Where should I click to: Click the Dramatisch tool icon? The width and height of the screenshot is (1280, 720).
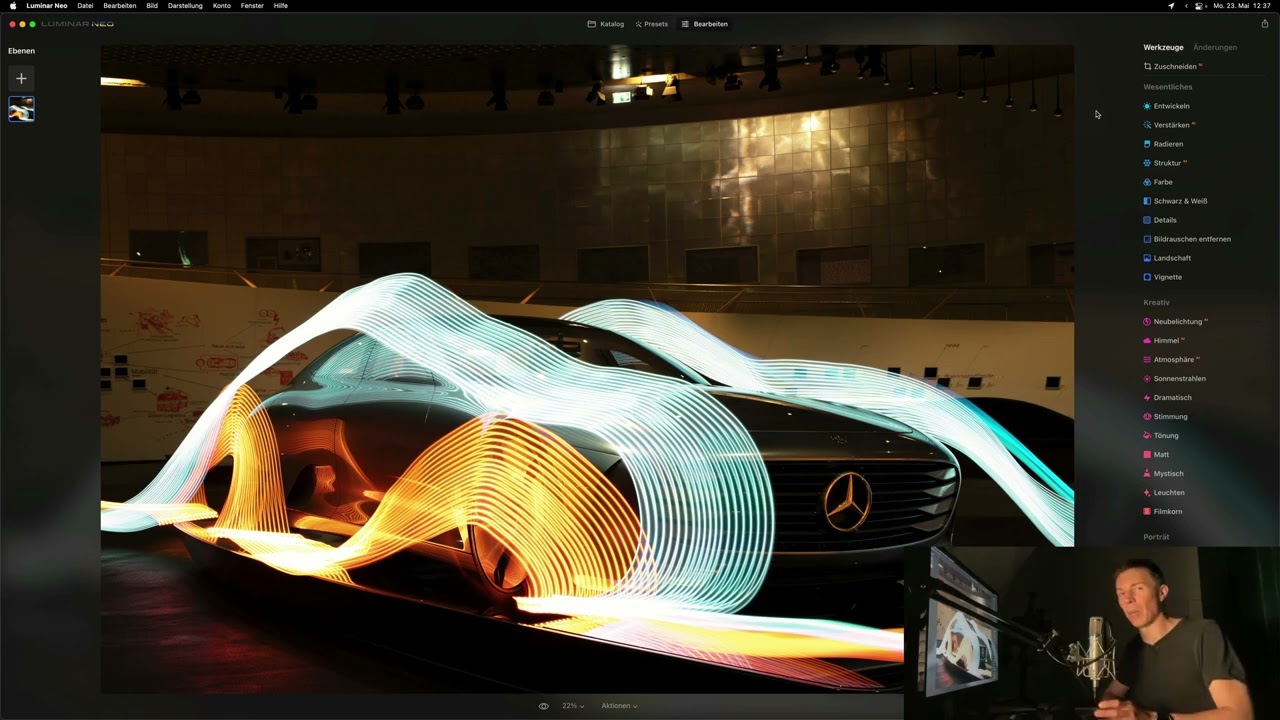(1147, 398)
